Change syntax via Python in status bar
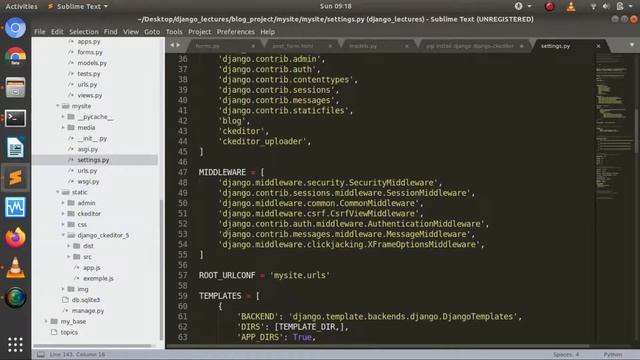 613,354
